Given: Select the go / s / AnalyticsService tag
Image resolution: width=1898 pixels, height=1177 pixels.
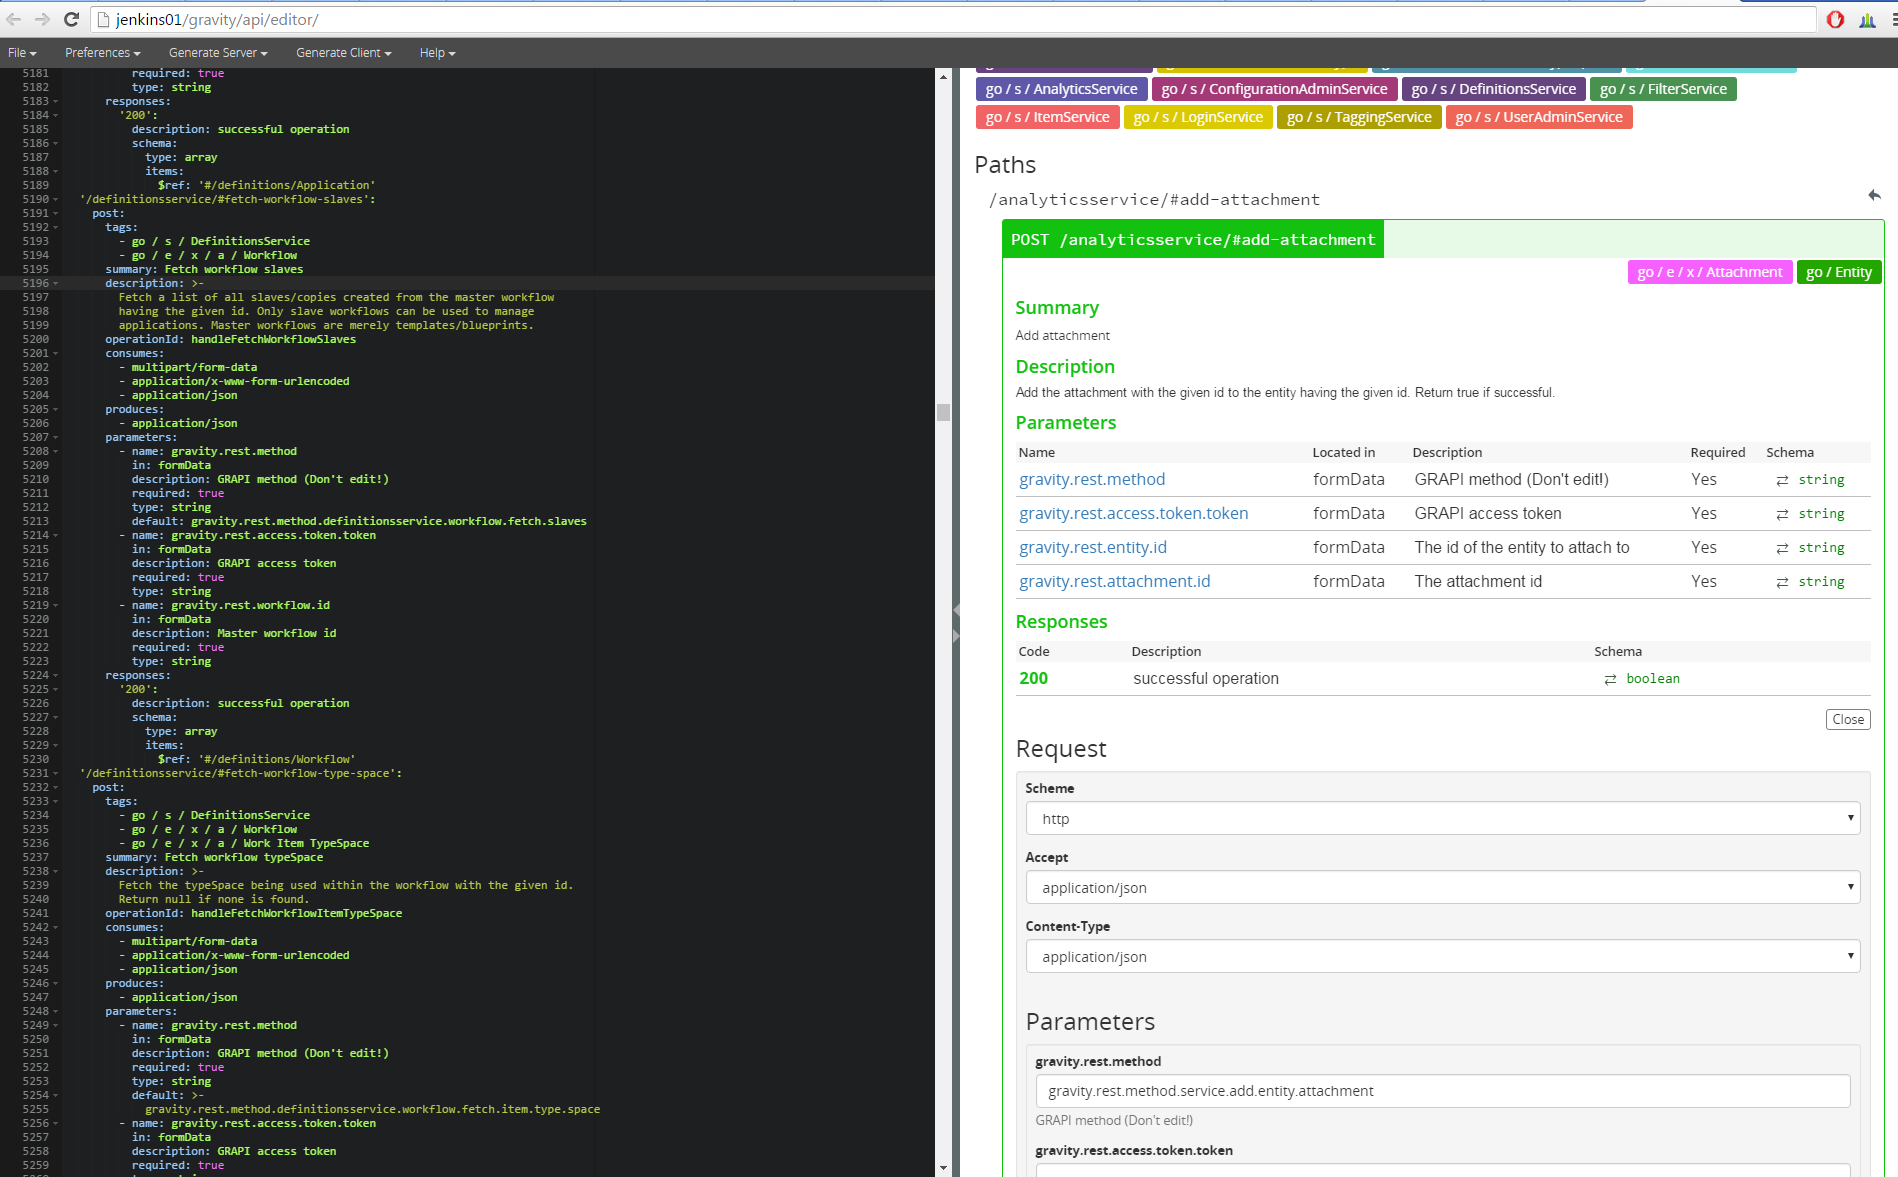Looking at the screenshot, I should 1061,89.
